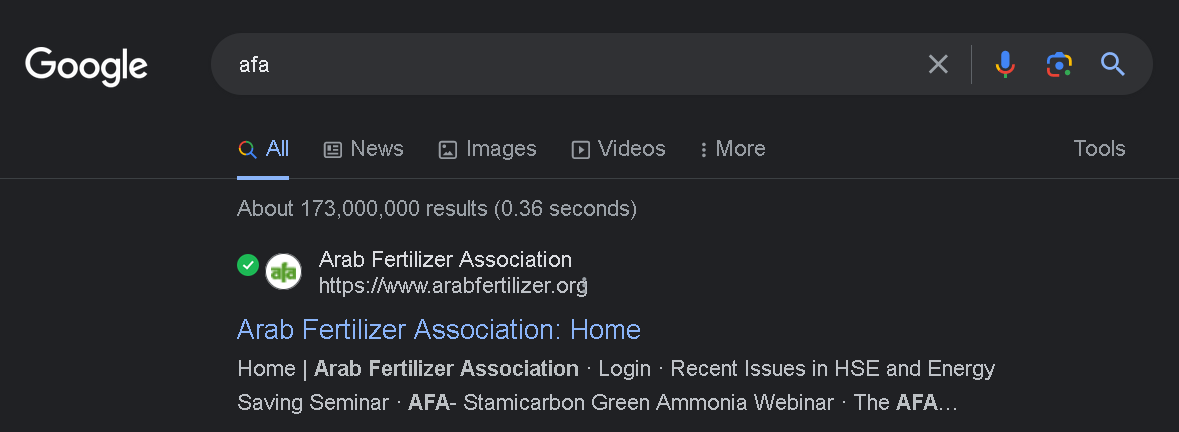Open the three-dot menu beside the URL
This screenshot has width=1179, height=432.
[586, 286]
